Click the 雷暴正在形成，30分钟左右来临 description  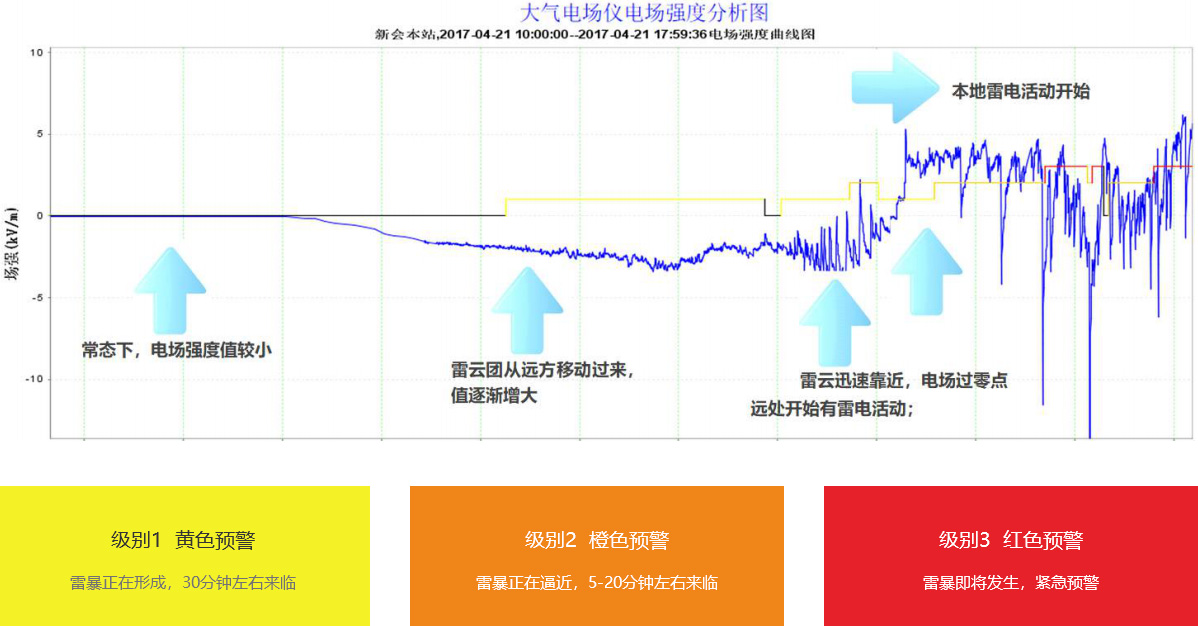183,583
